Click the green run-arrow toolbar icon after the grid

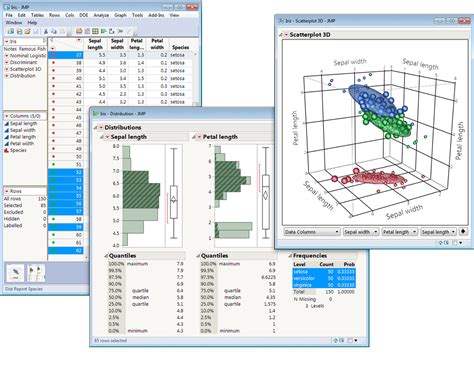tap(104, 31)
